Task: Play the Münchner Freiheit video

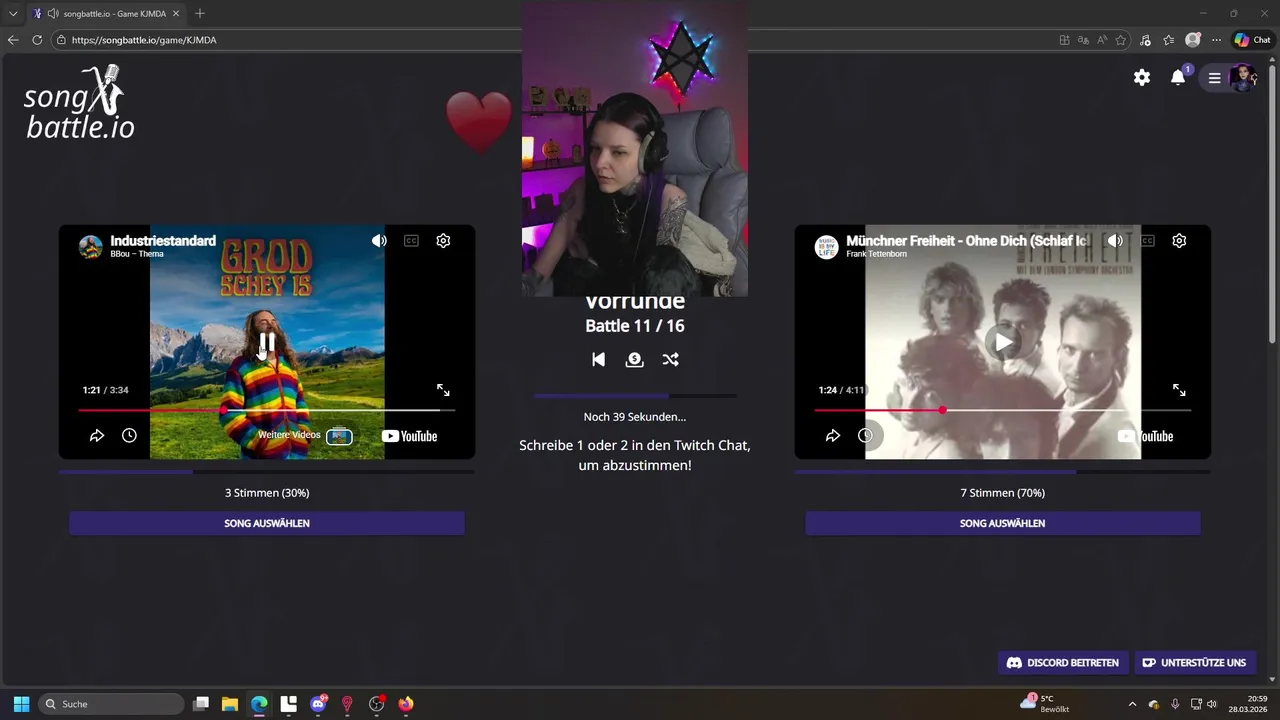Action: (1003, 342)
